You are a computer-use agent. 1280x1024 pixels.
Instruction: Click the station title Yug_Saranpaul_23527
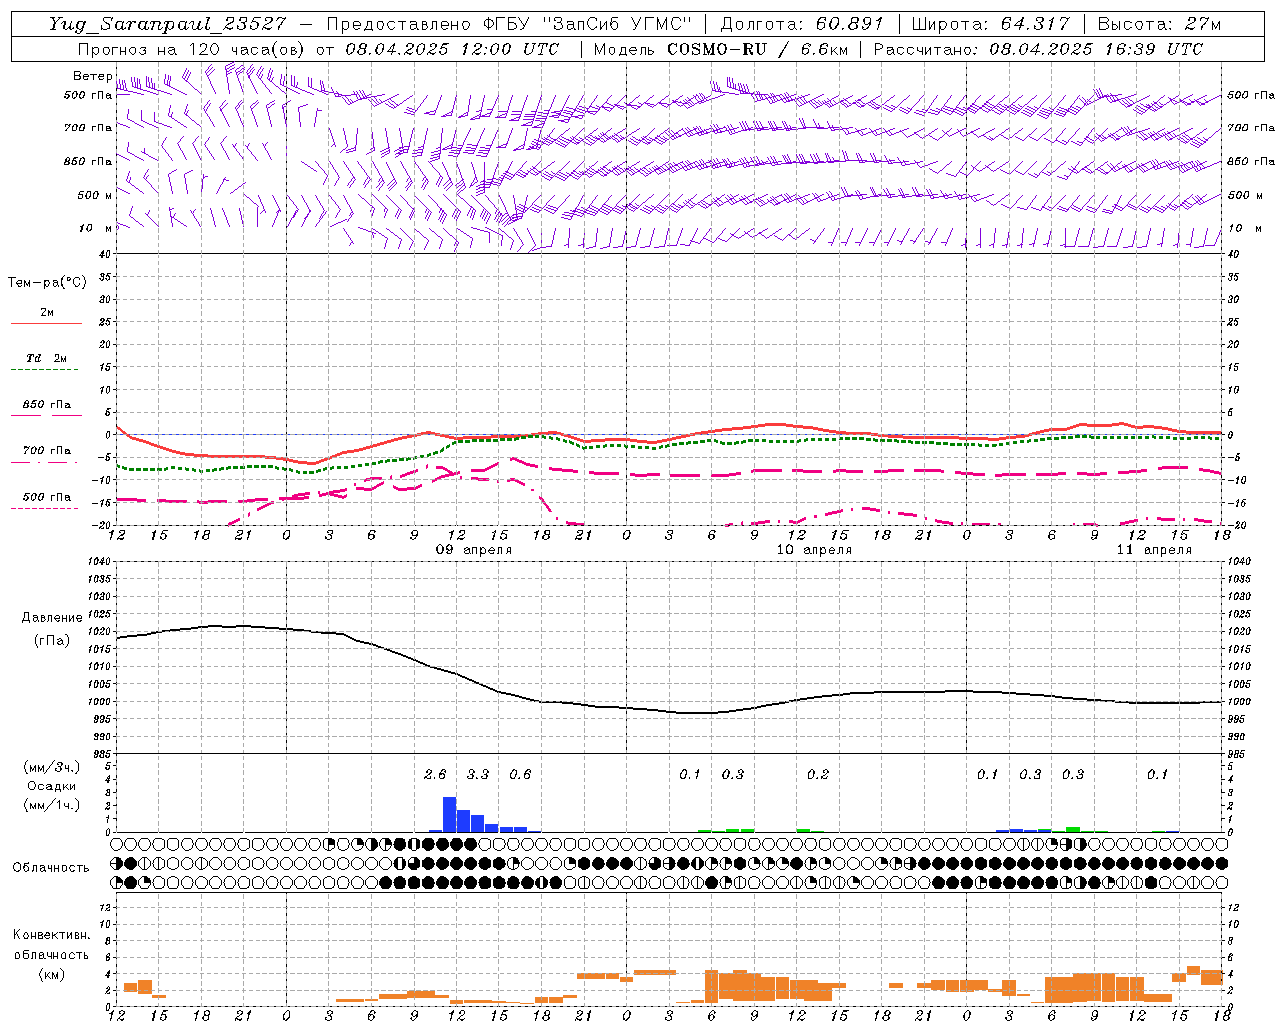pyautogui.click(x=167, y=24)
